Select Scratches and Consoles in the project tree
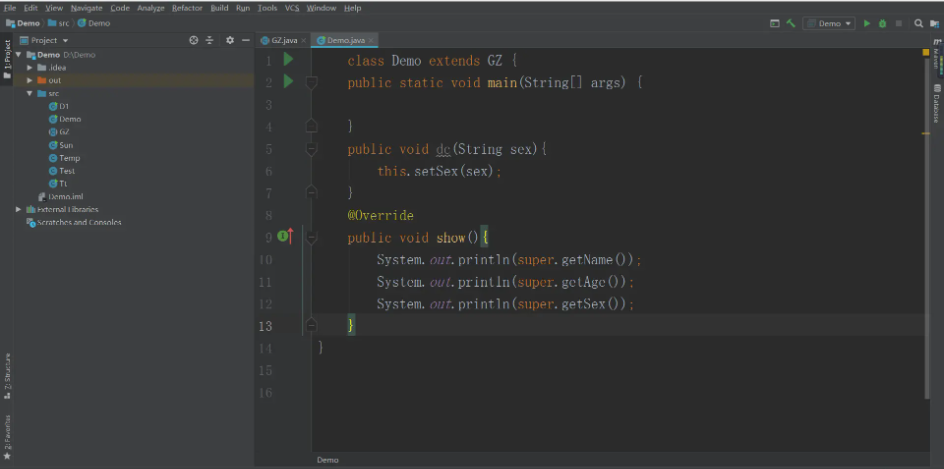 point(73,222)
